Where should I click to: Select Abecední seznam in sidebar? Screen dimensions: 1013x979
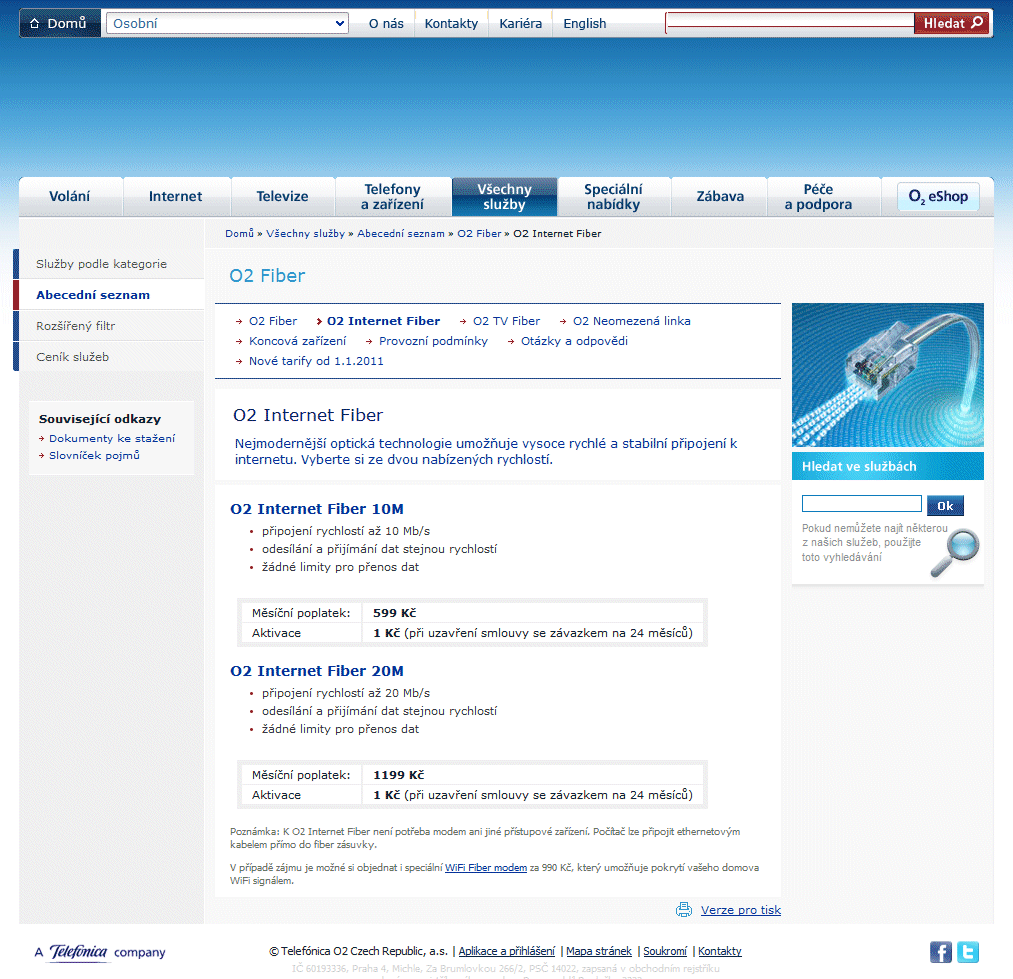pos(111,295)
